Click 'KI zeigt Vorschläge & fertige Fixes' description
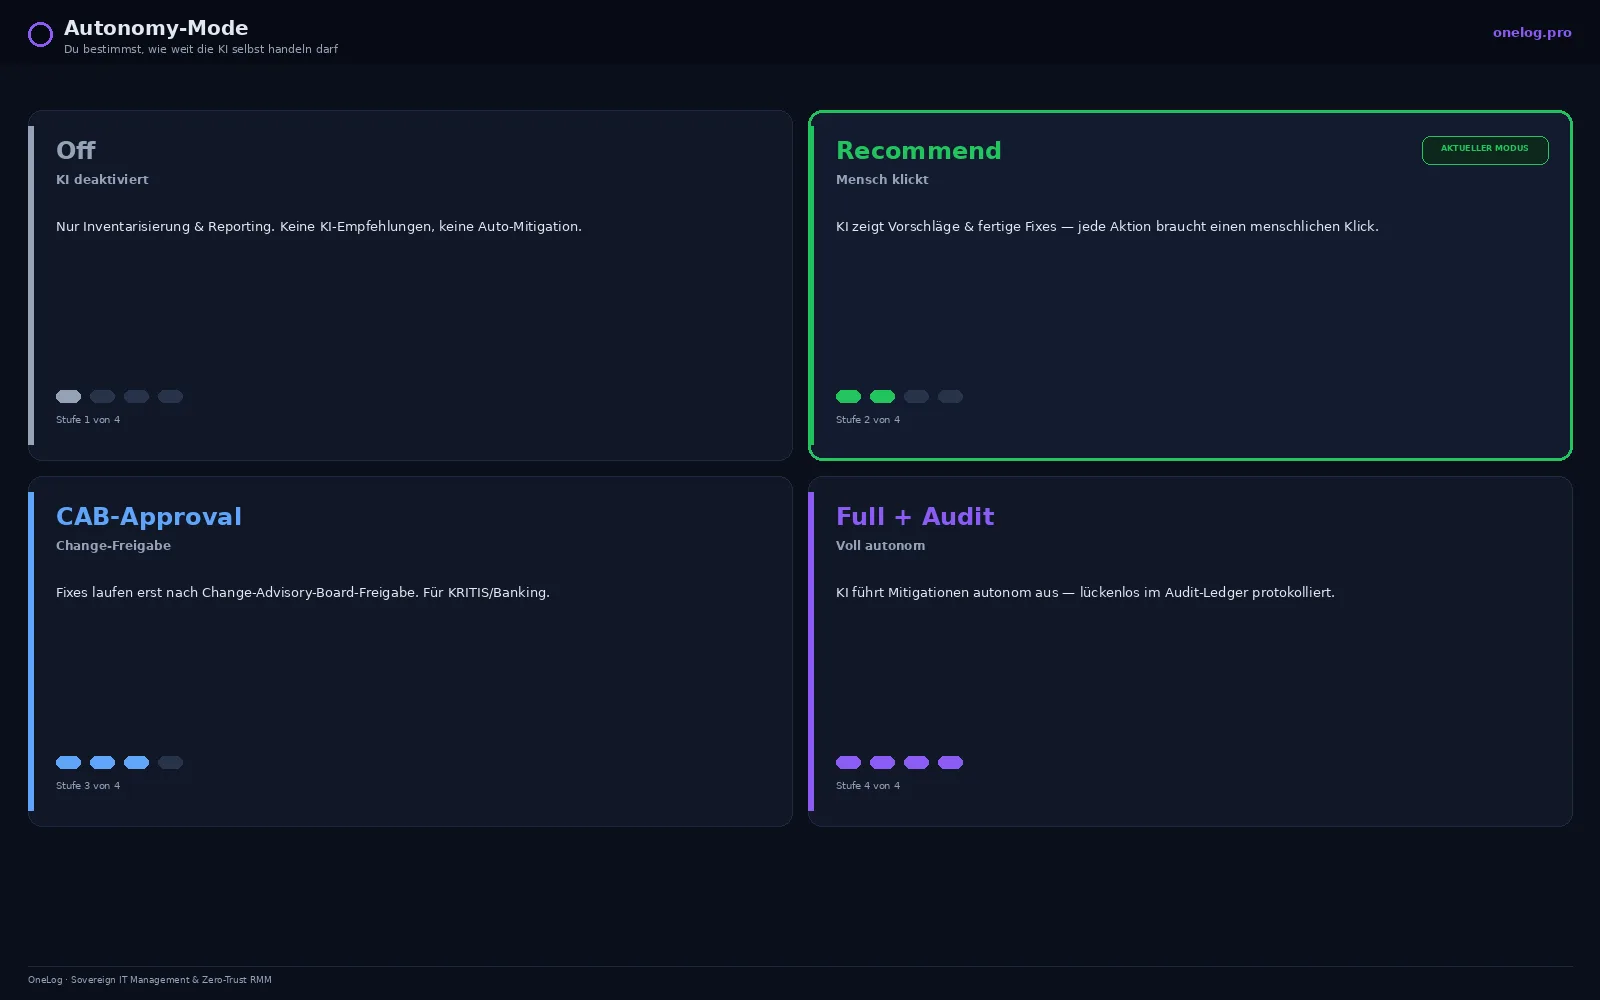This screenshot has height=1000, width=1600. 1107,227
